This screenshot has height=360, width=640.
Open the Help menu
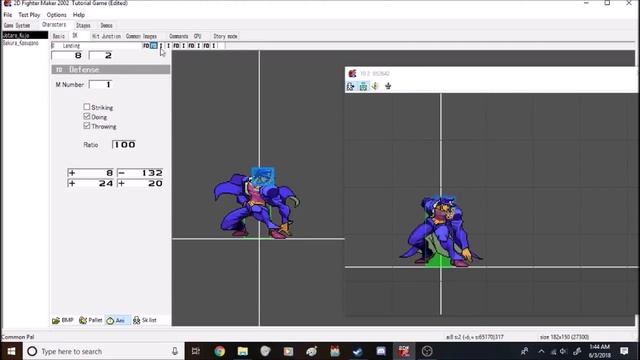79,15
